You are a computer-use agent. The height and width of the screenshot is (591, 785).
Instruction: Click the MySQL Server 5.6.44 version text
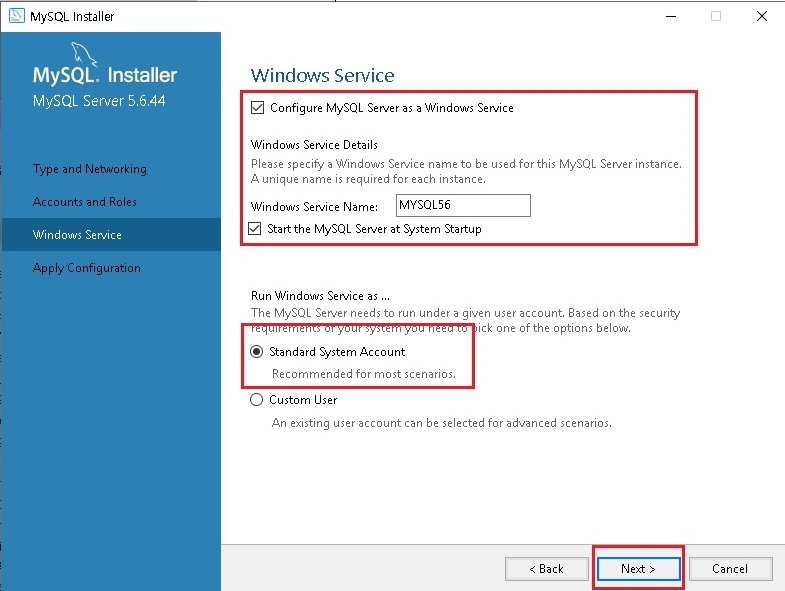99,101
